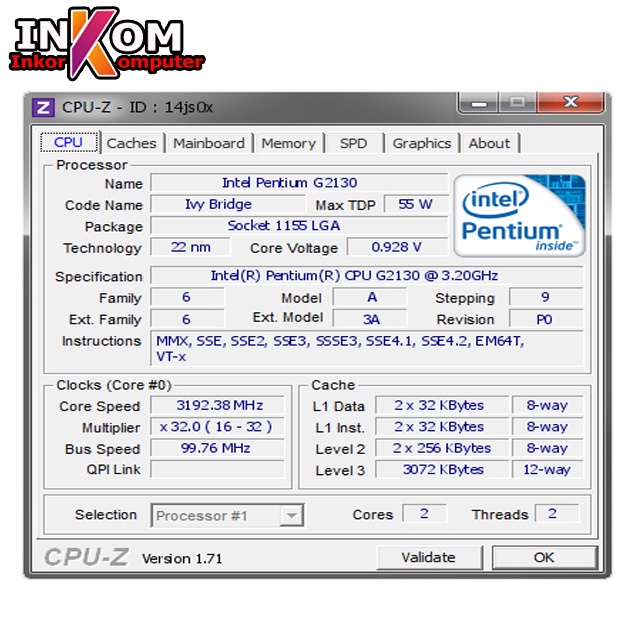
Task: Click the gray CPU-Z logo at bottom
Action: (x=87, y=557)
